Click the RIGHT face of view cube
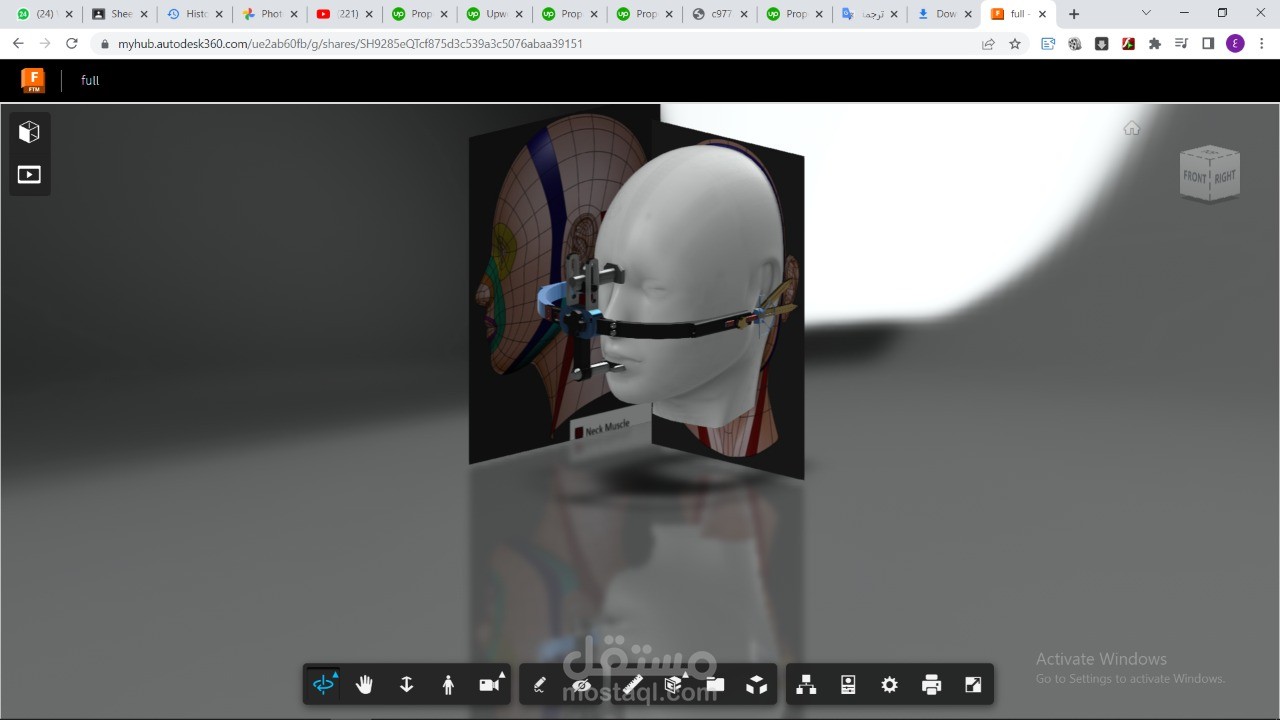1280x720 pixels. 1225,177
